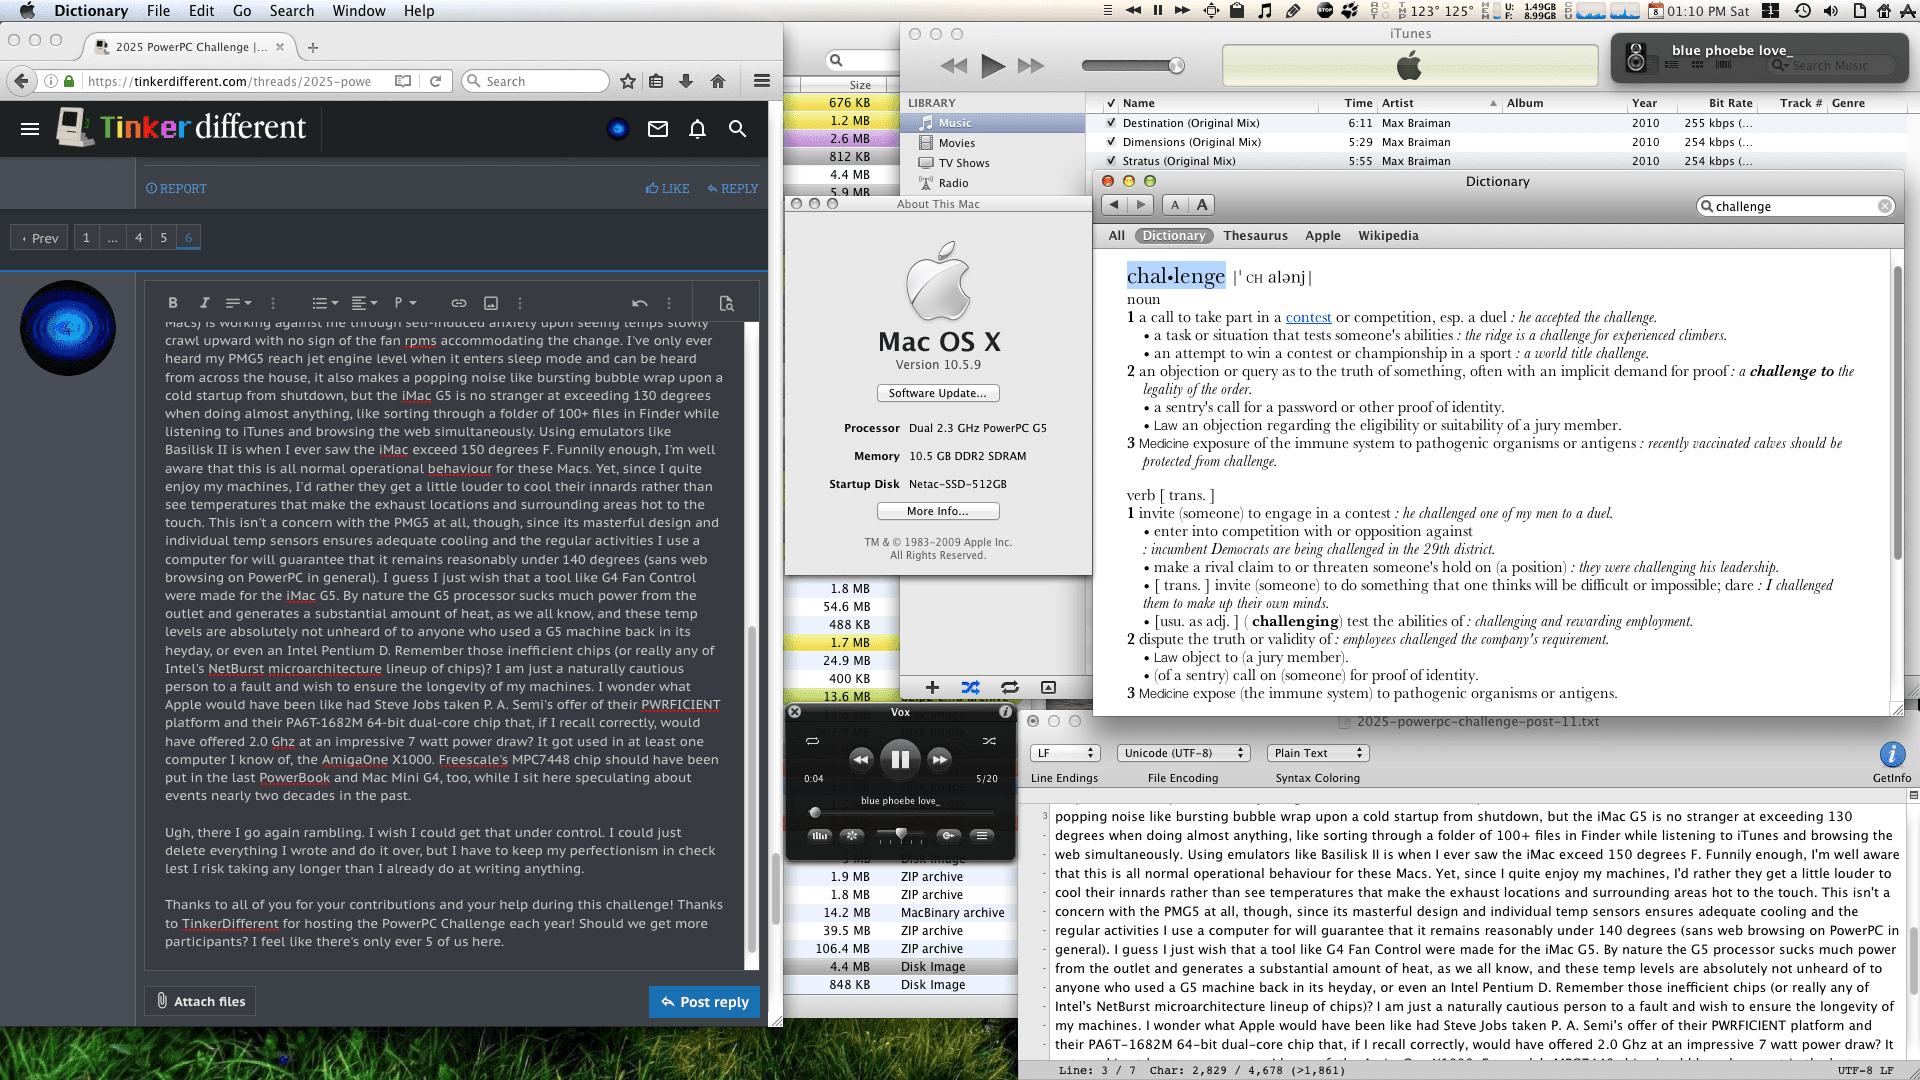
Task: Add new playlist in iTunes
Action: click(932, 687)
